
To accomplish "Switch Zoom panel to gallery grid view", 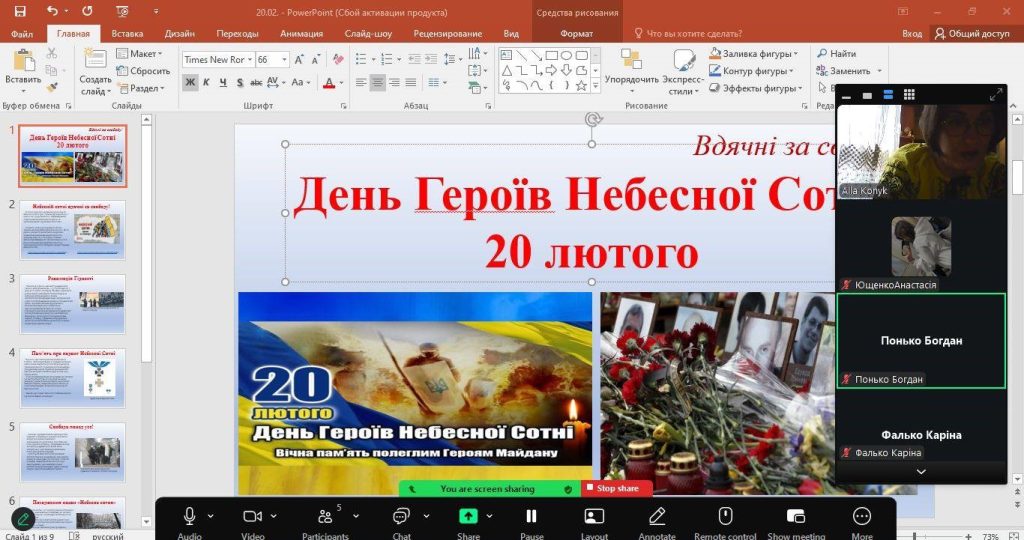I will pos(909,95).
